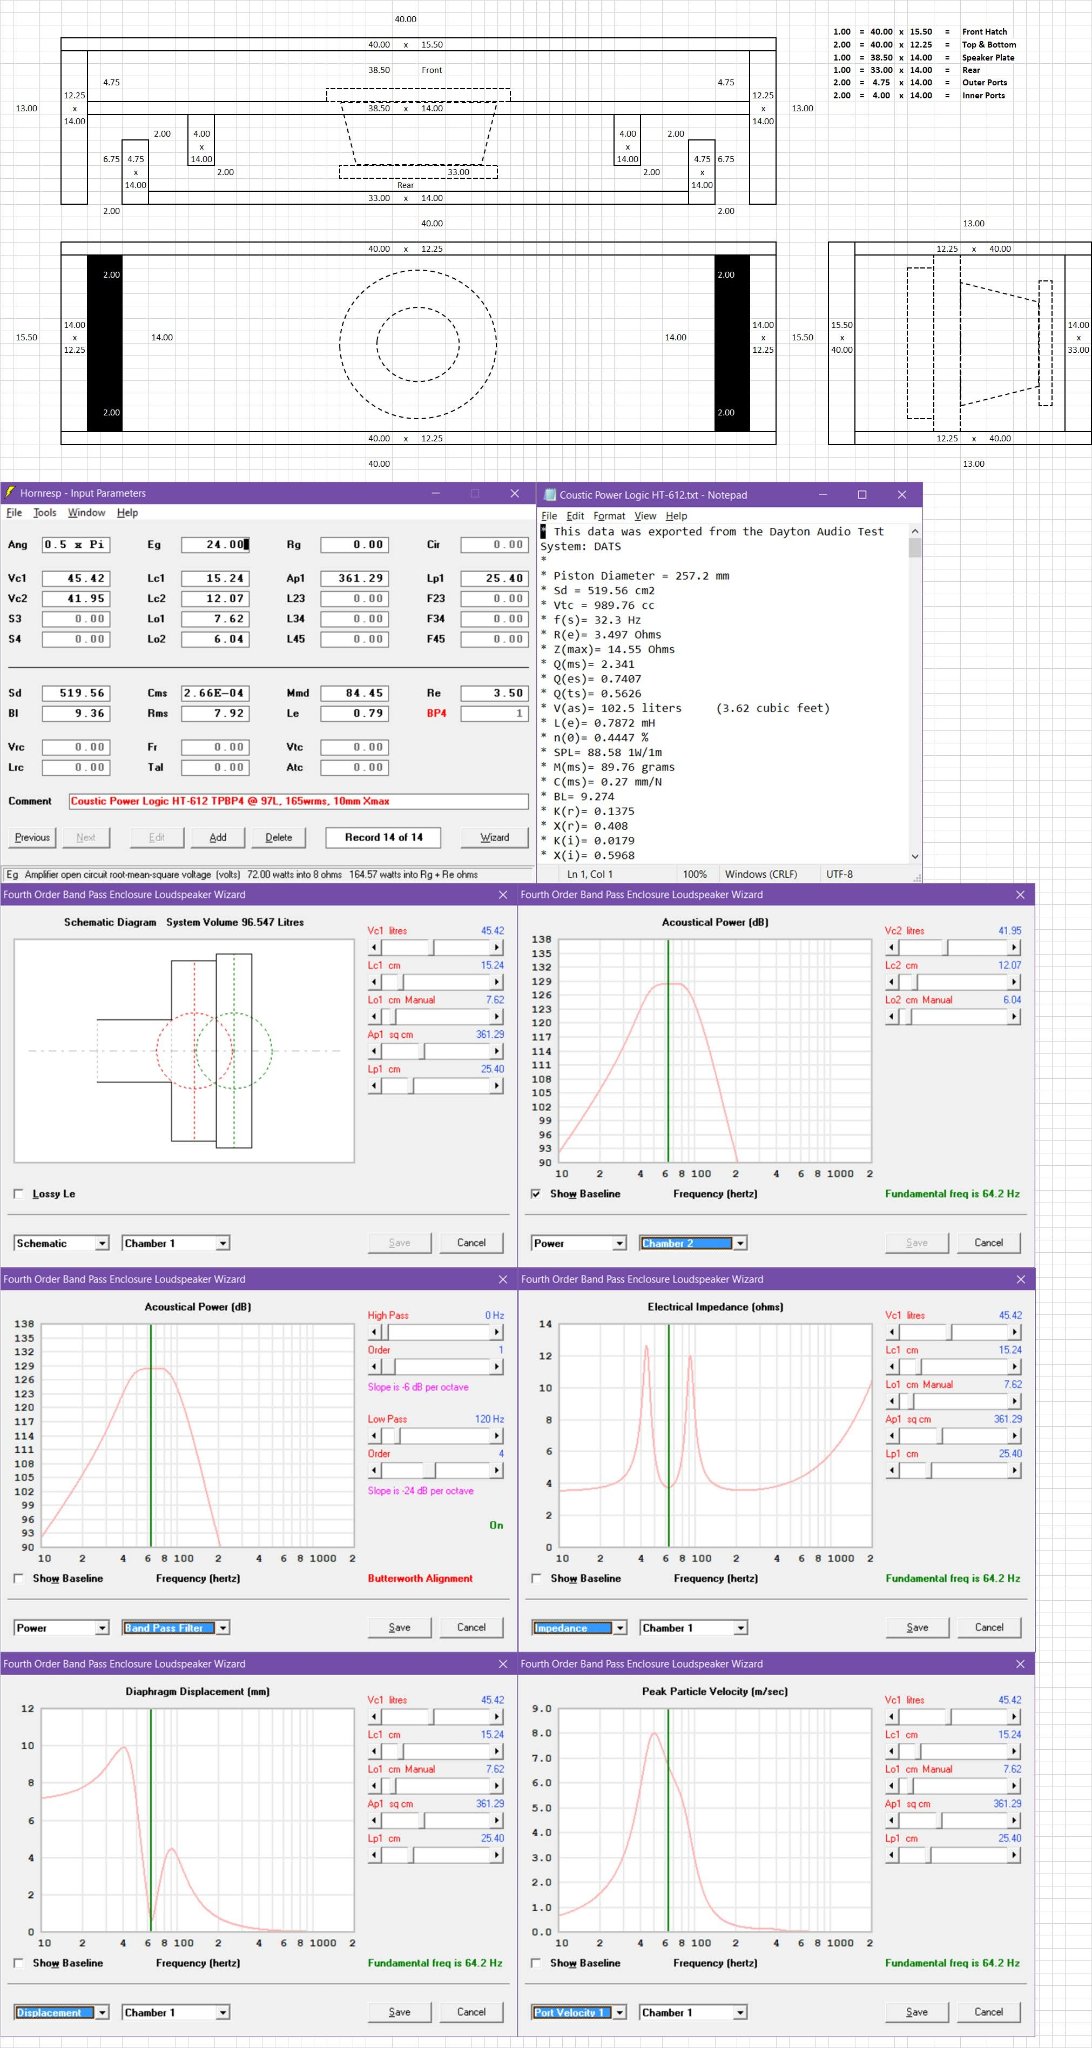Click UTF-8 in Notepad status bar

839,874
